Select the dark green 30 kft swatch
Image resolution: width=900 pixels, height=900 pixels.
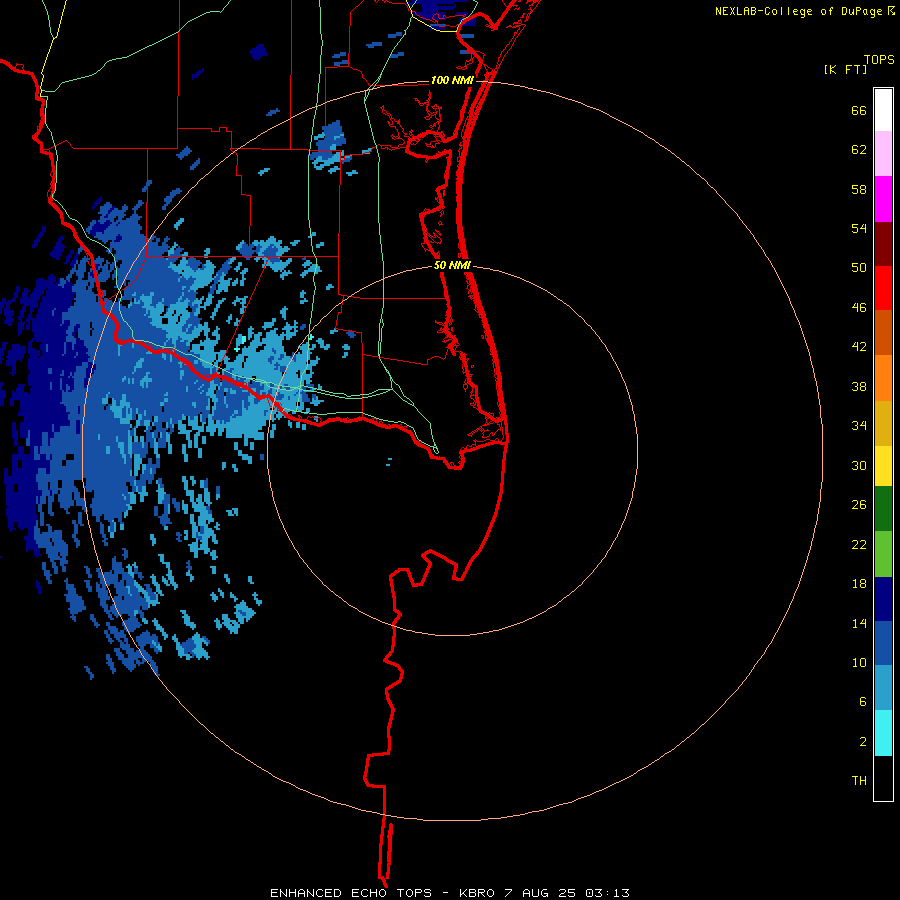click(x=883, y=509)
